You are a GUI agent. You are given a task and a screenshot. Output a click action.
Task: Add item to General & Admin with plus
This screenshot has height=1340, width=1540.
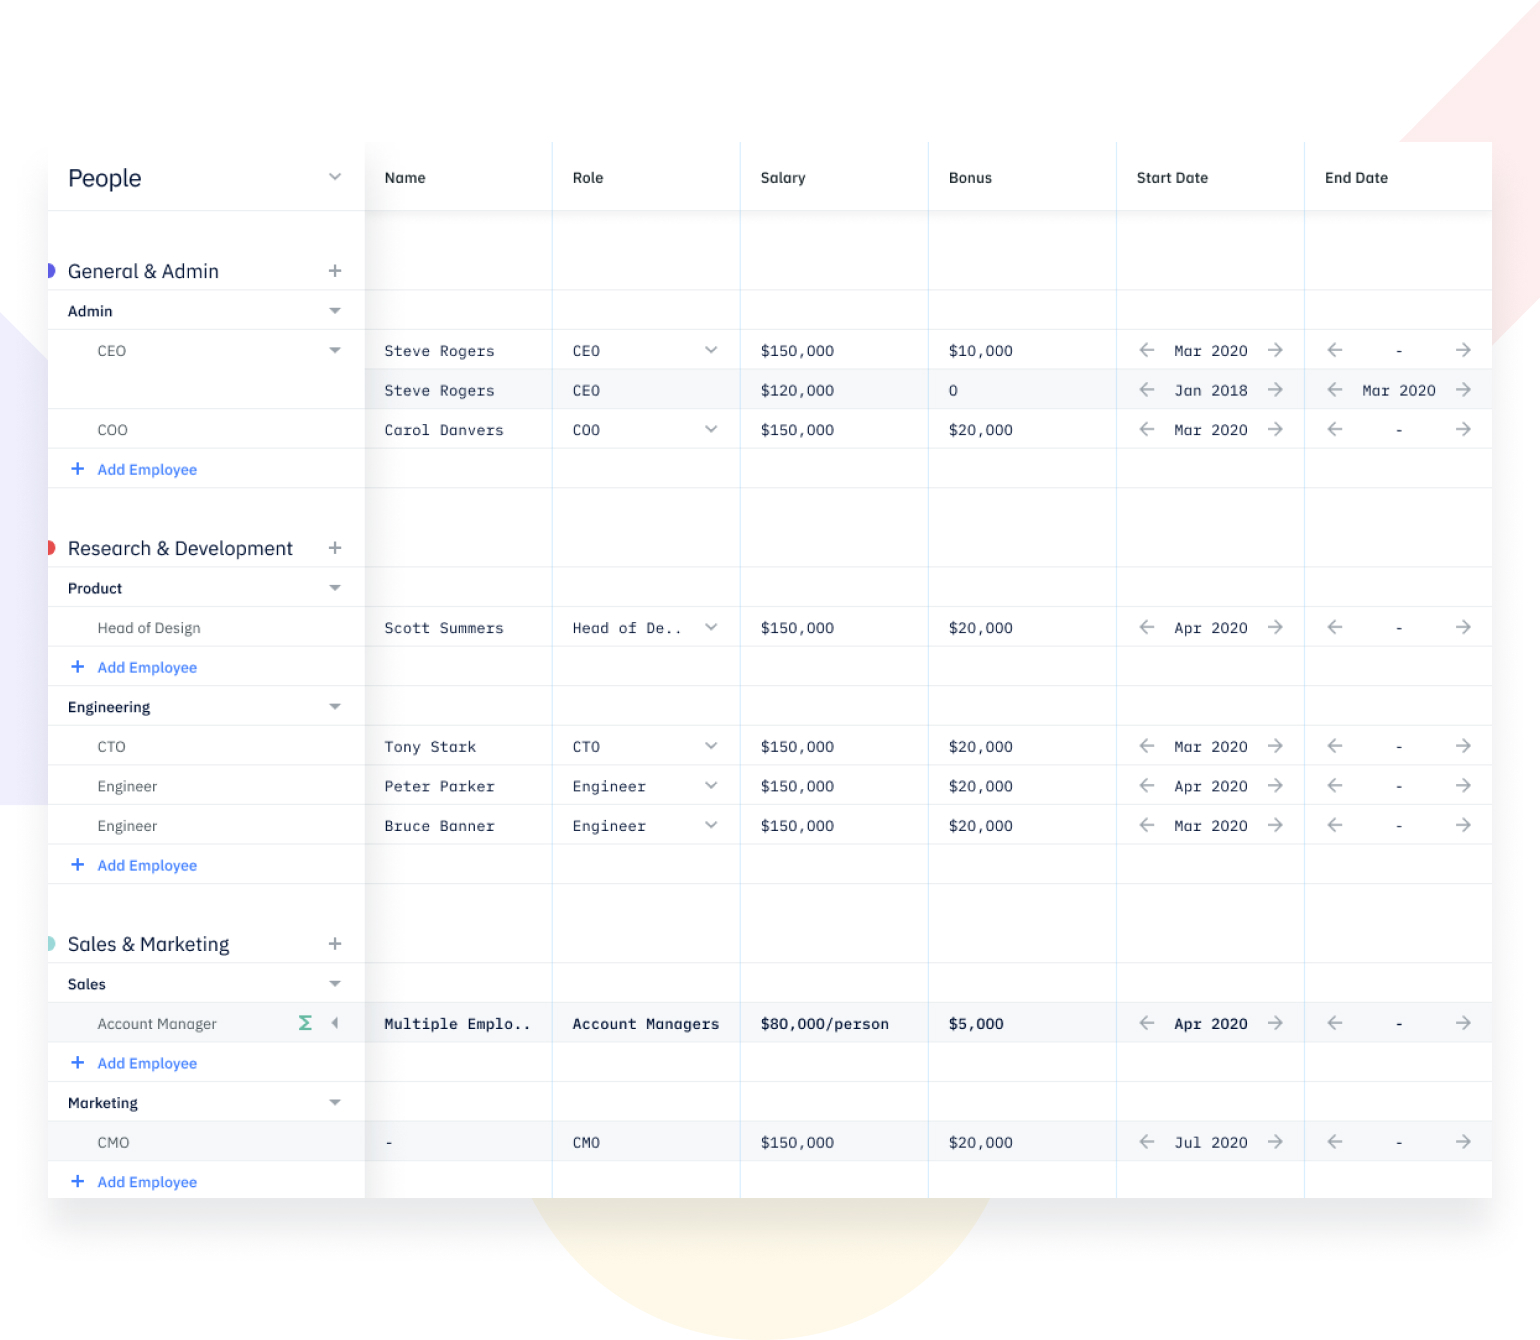click(x=335, y=271)
